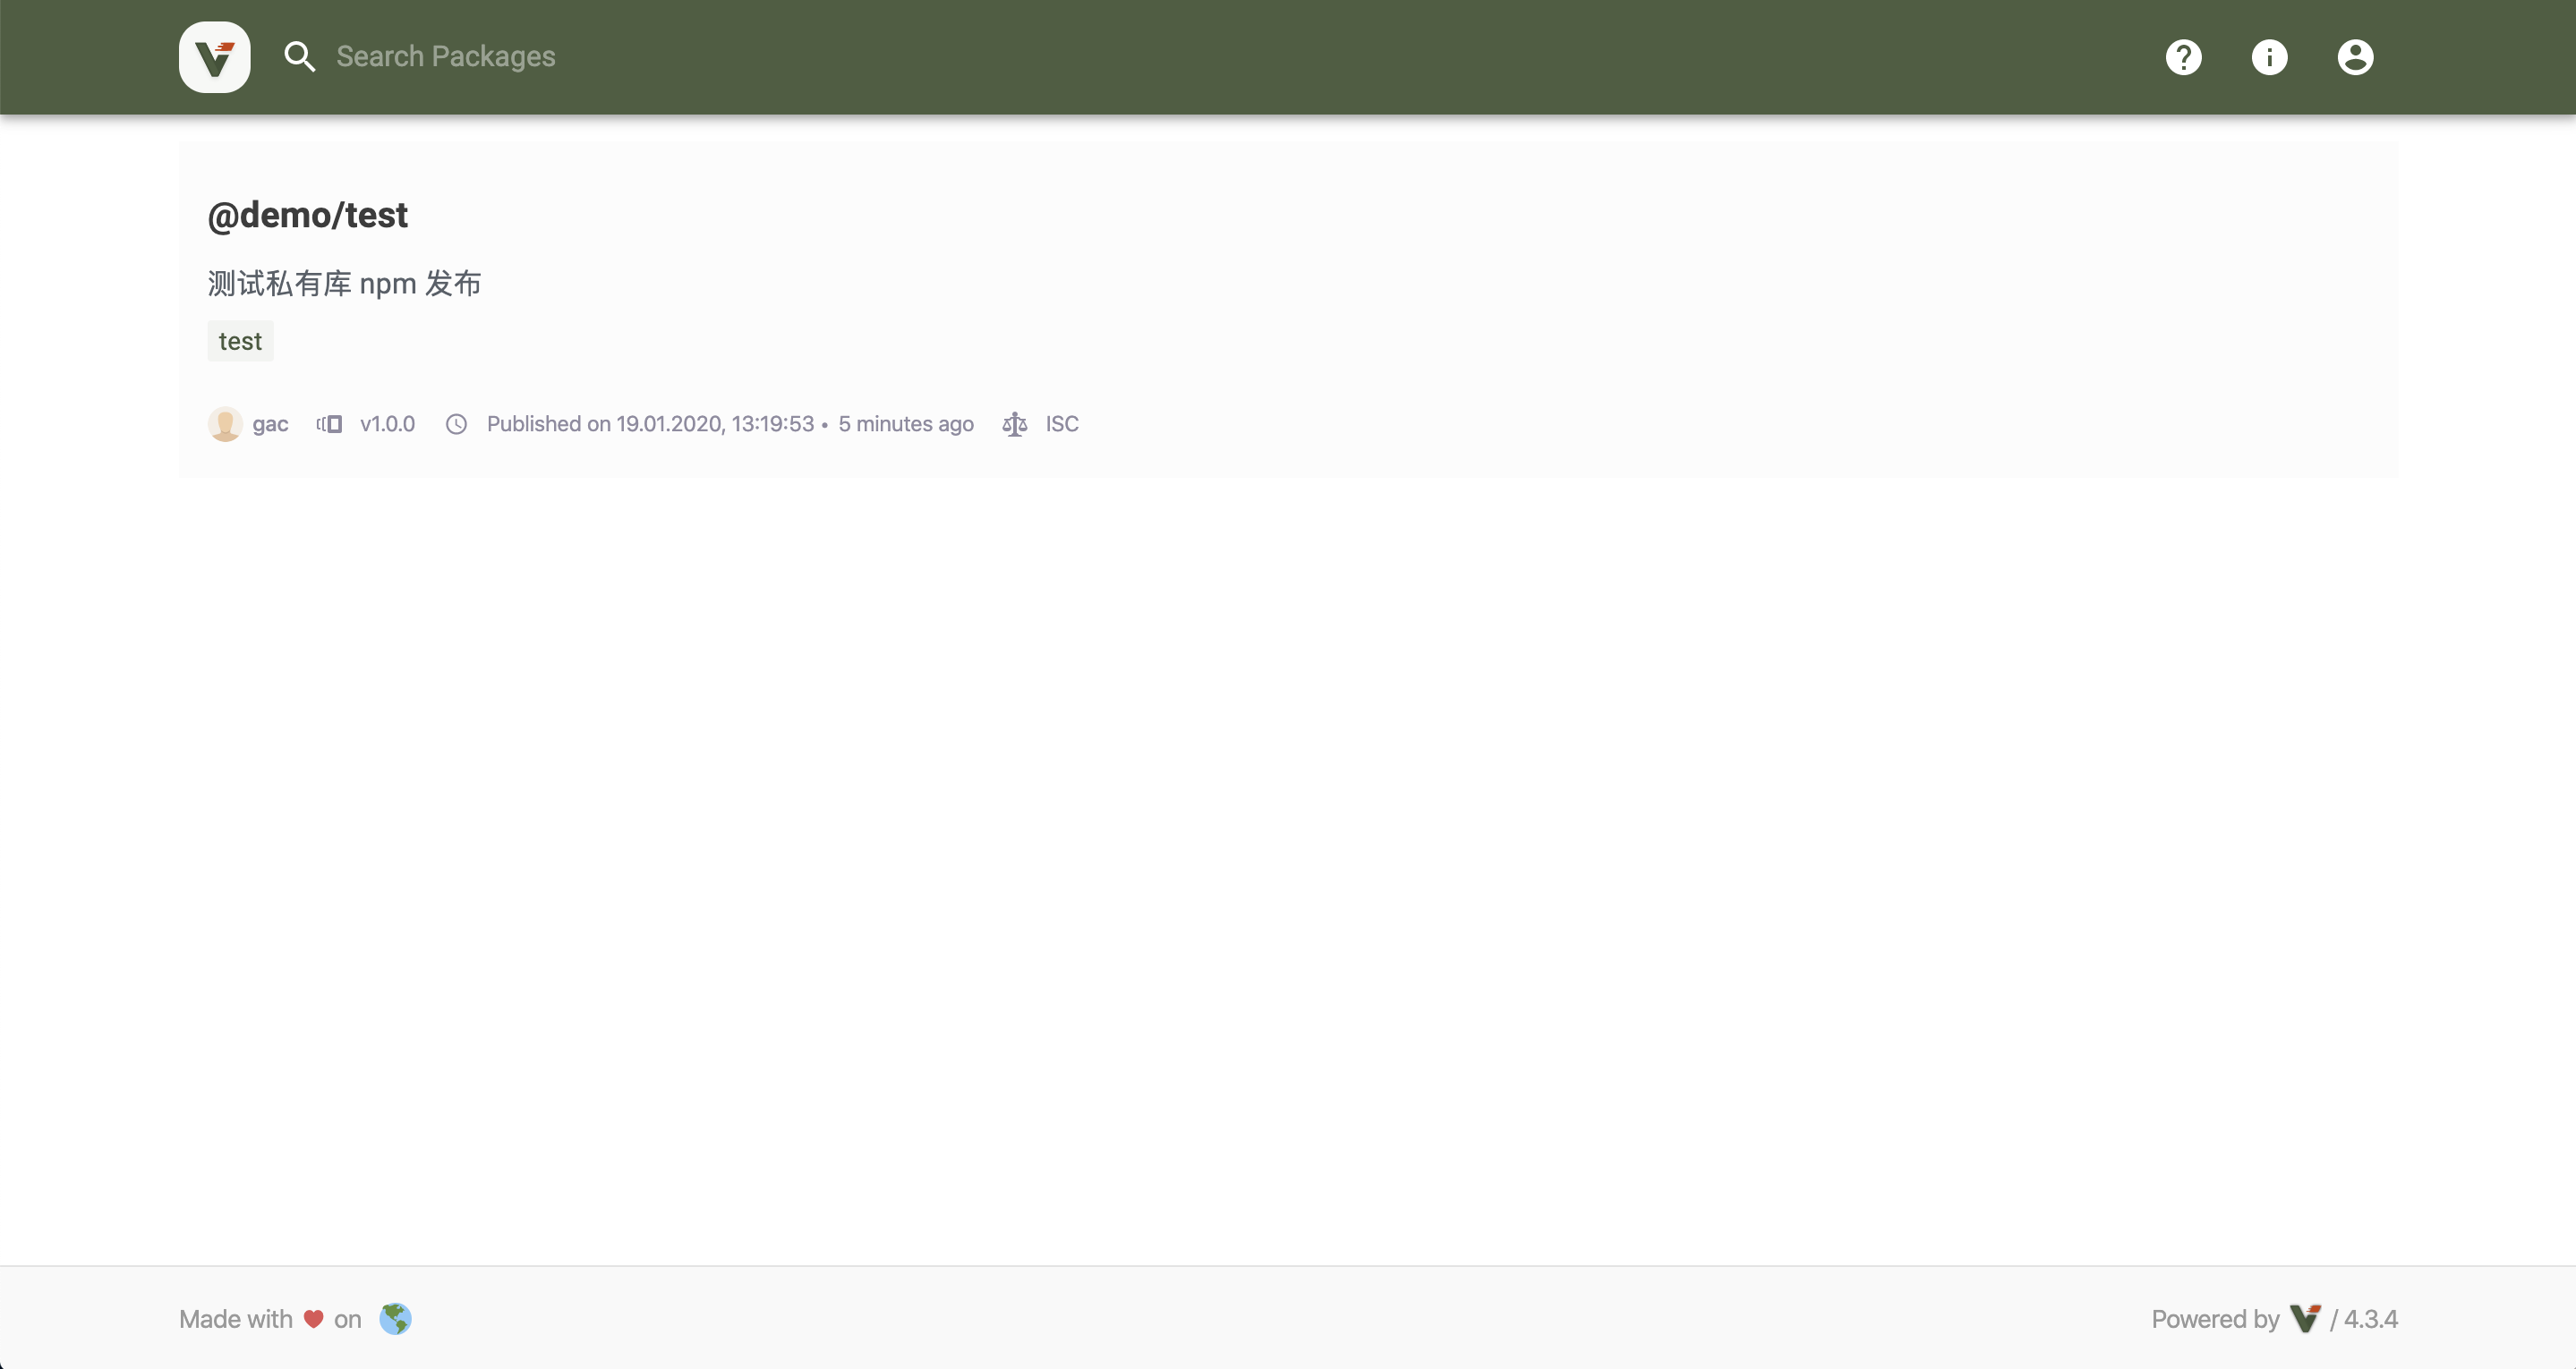Open the registry info icon
2576x1369 pixels.
coord(2269,57)
